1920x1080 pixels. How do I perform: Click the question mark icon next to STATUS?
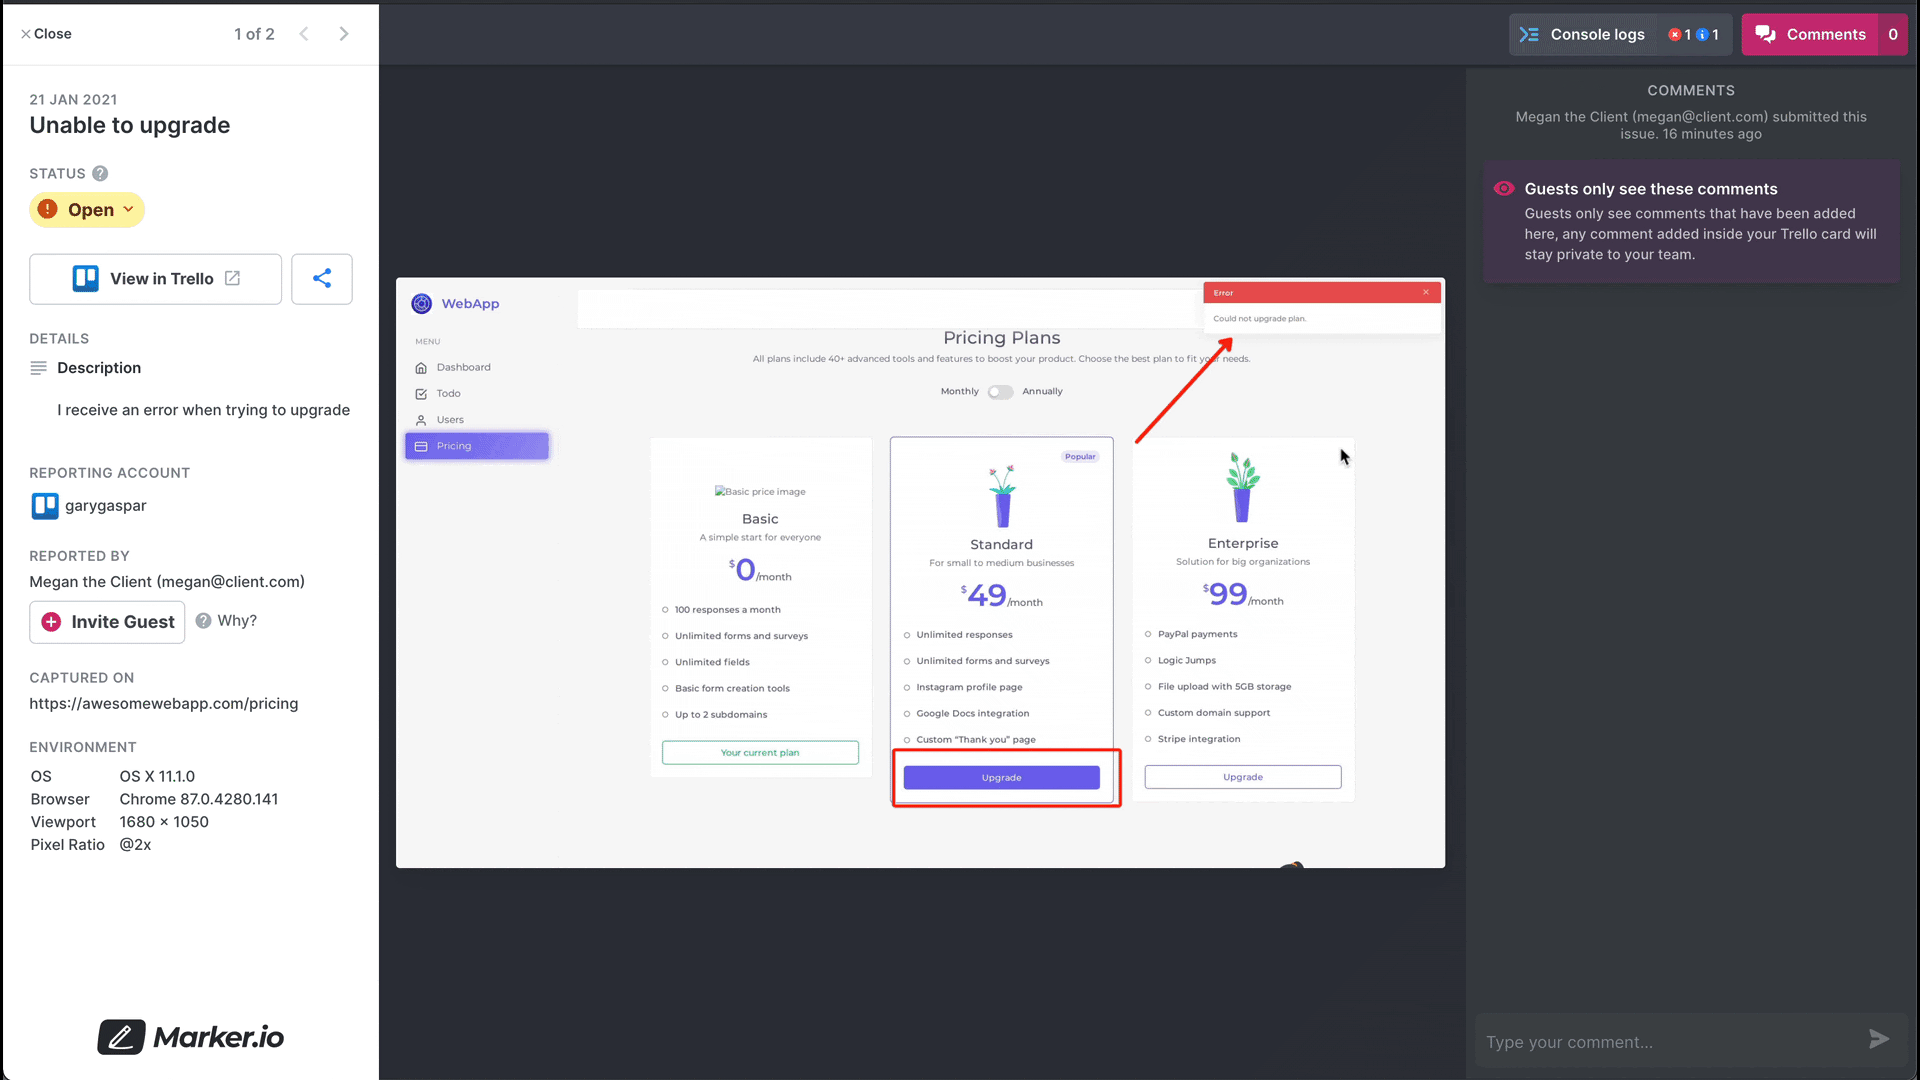pos(100,173)
